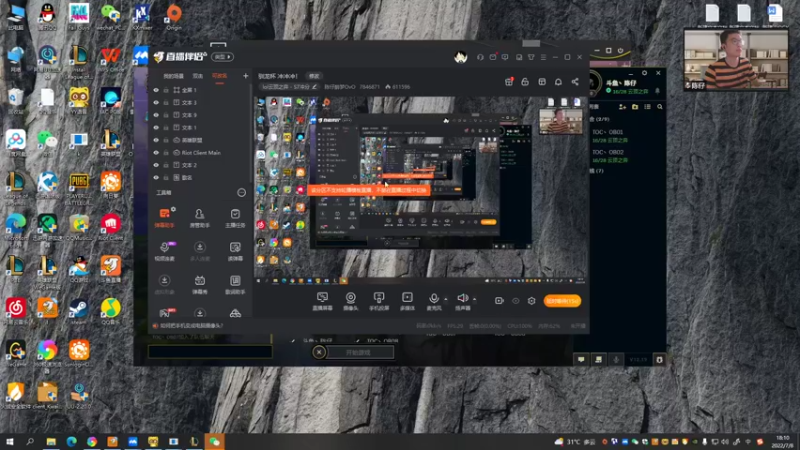The image size is (800, 450).
Task: Open the user avatar in title bar
Action: (x=461, y=57)
